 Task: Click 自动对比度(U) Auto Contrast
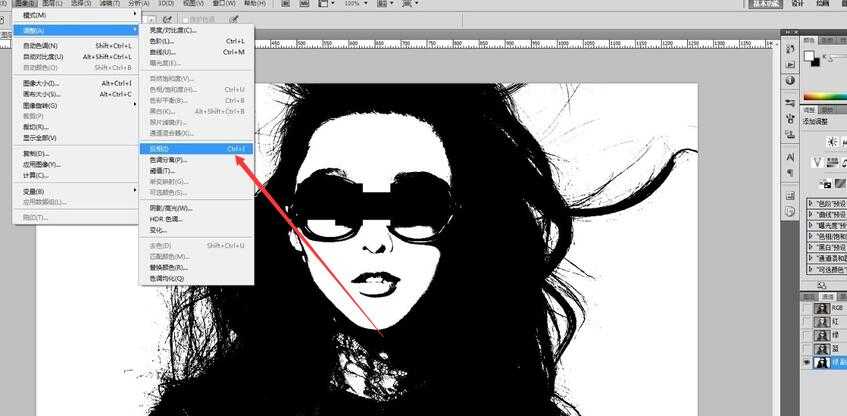[76, 57]
